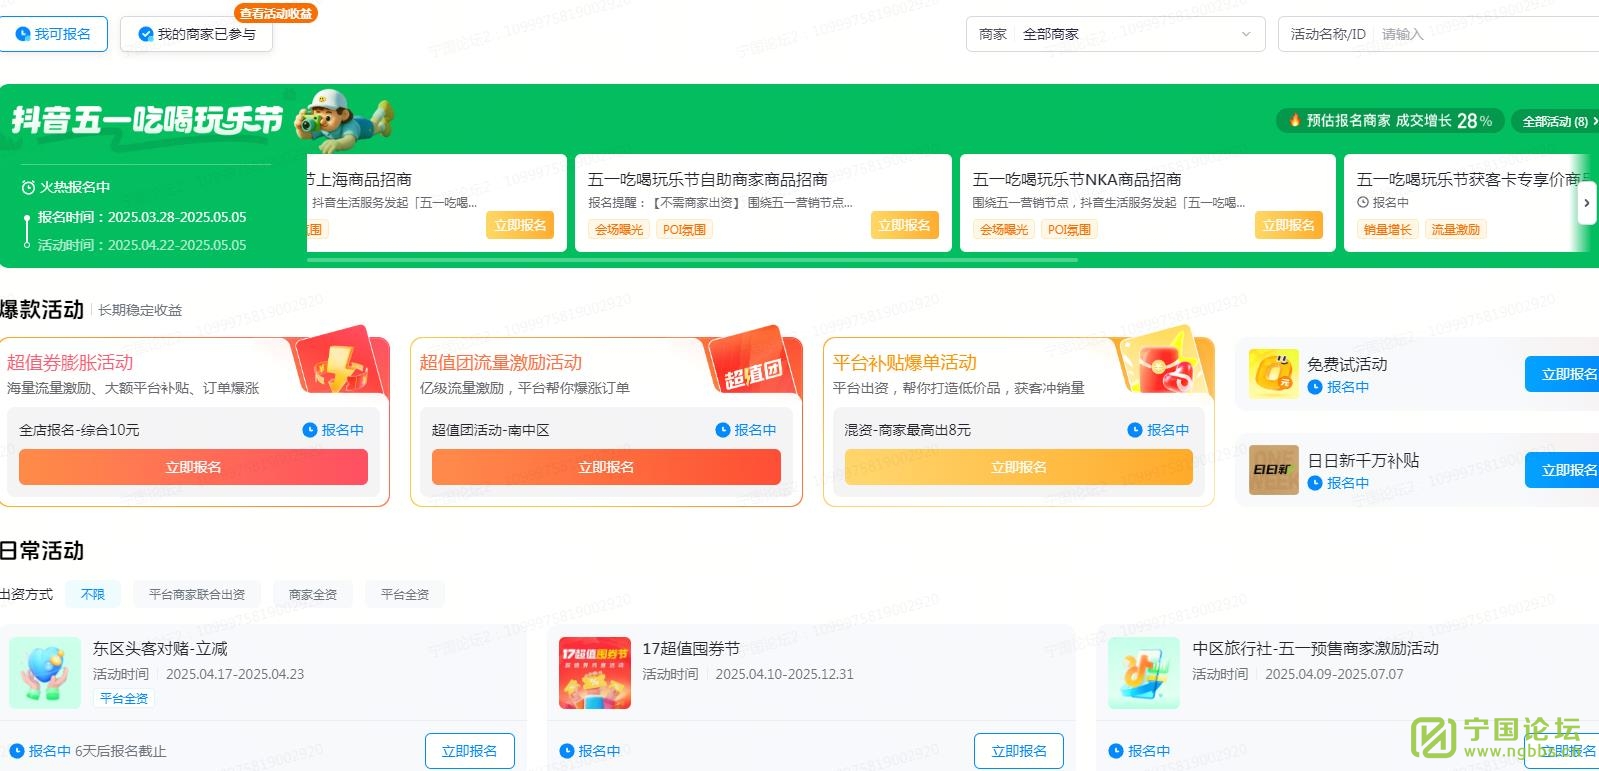Viewport: 1599px width, 771px height.
Task: Open the 全部活动 (8) link
Action: click(x=1555, y=121)
